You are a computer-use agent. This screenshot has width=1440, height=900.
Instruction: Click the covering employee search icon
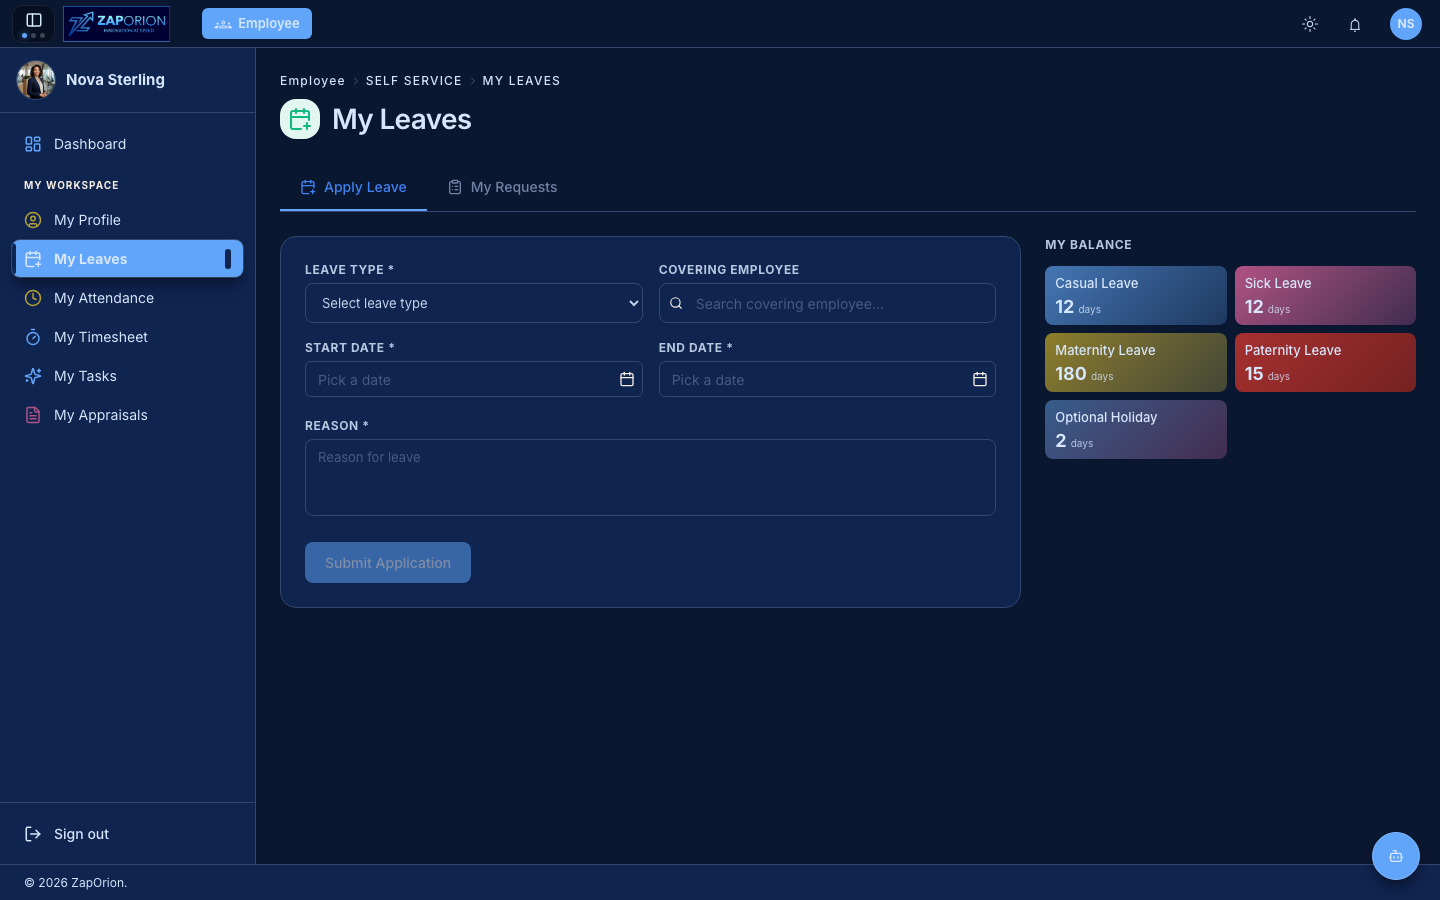coord(676,303)
